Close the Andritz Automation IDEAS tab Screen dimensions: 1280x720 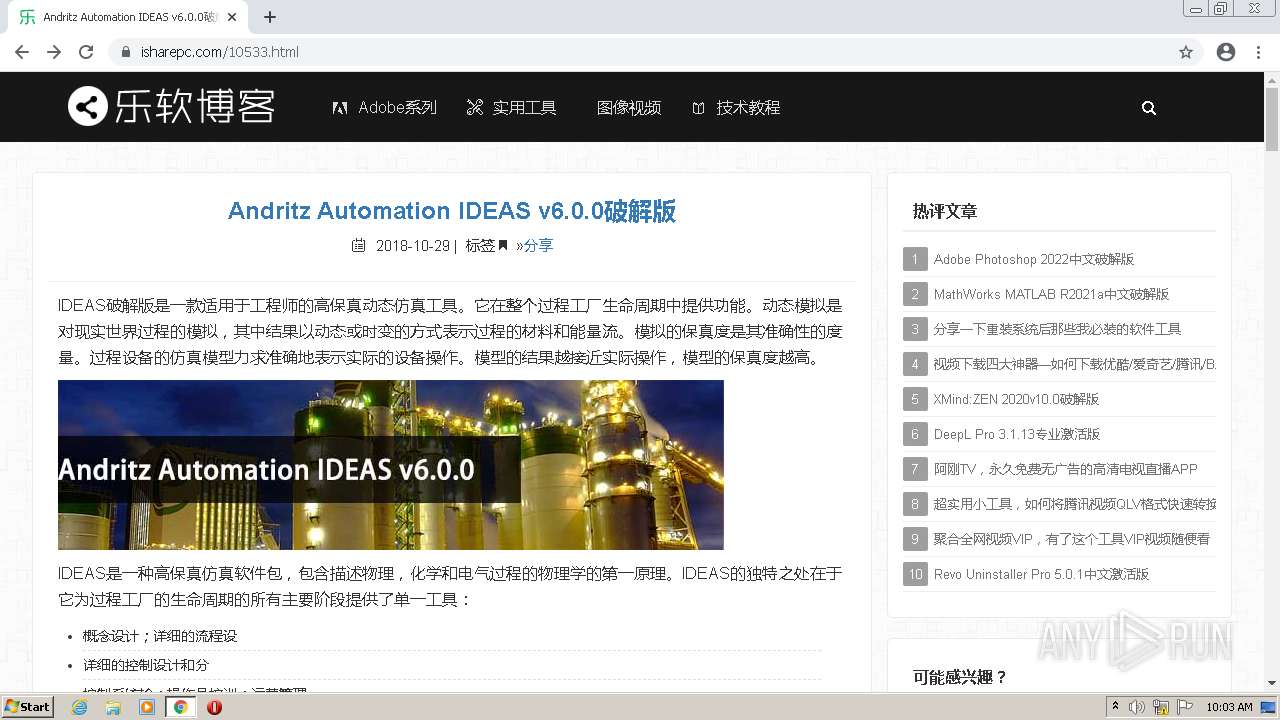pos(233,17)
